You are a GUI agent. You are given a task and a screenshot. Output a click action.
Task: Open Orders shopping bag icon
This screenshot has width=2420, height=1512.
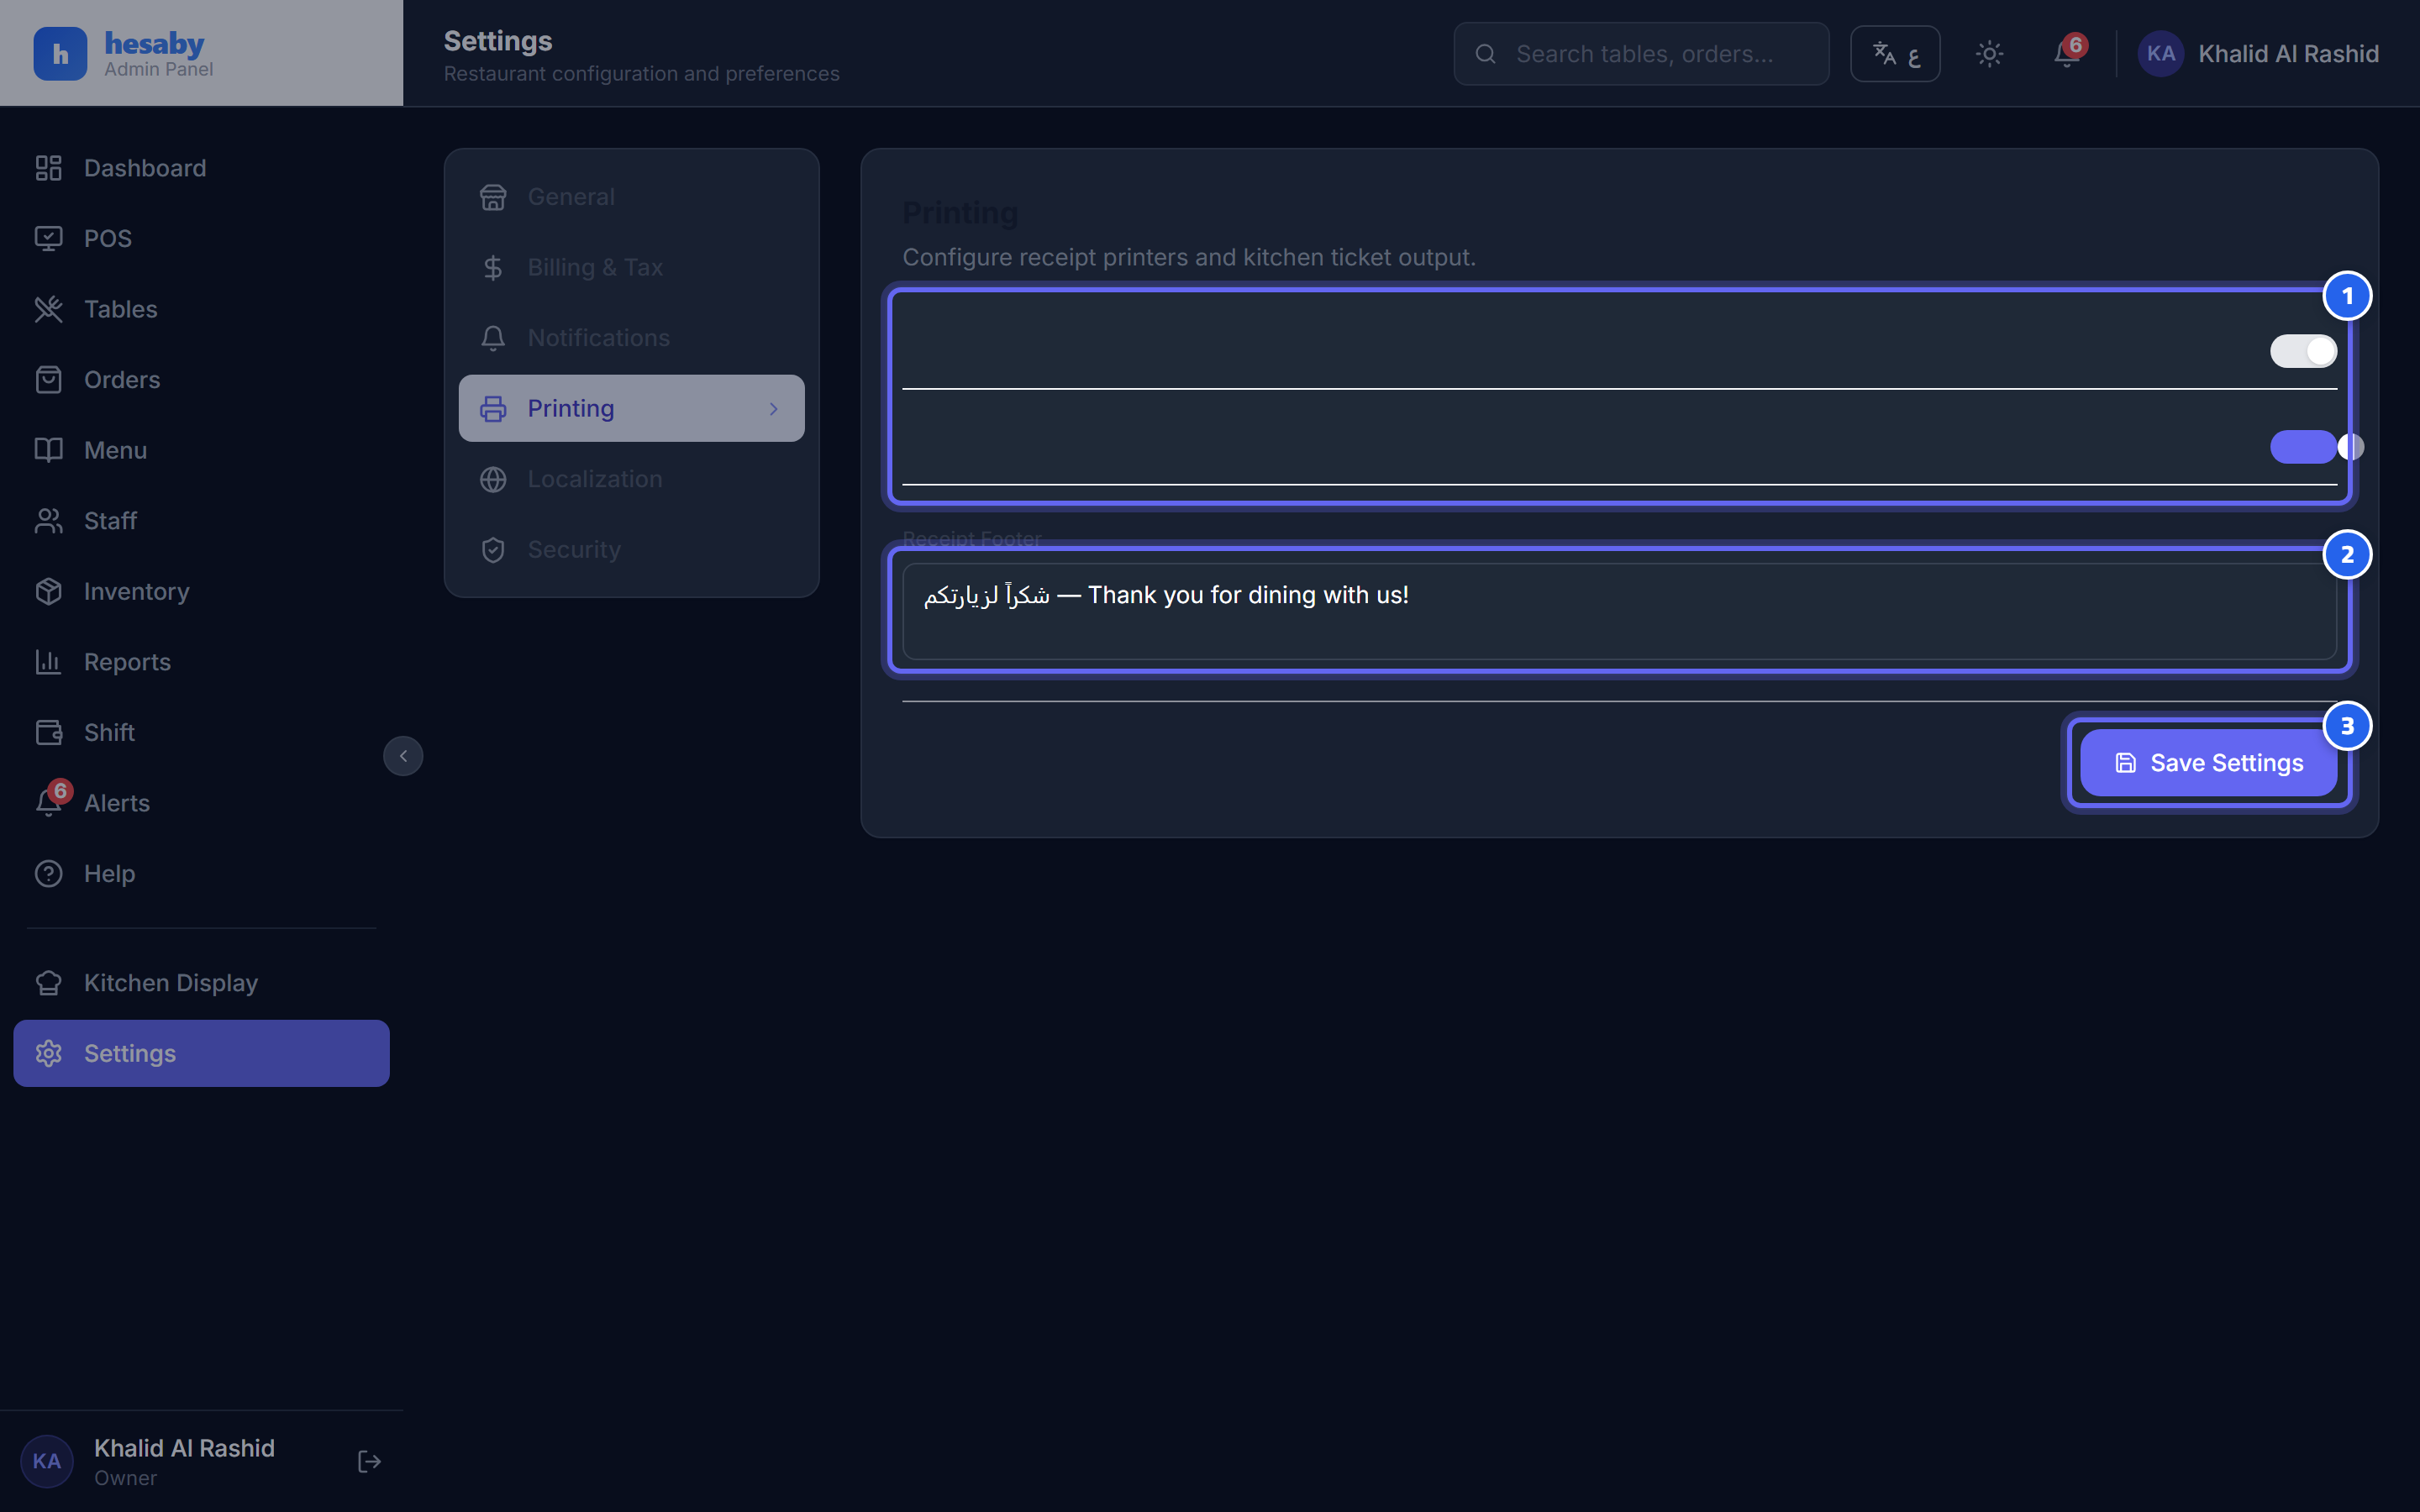(48, 380)
